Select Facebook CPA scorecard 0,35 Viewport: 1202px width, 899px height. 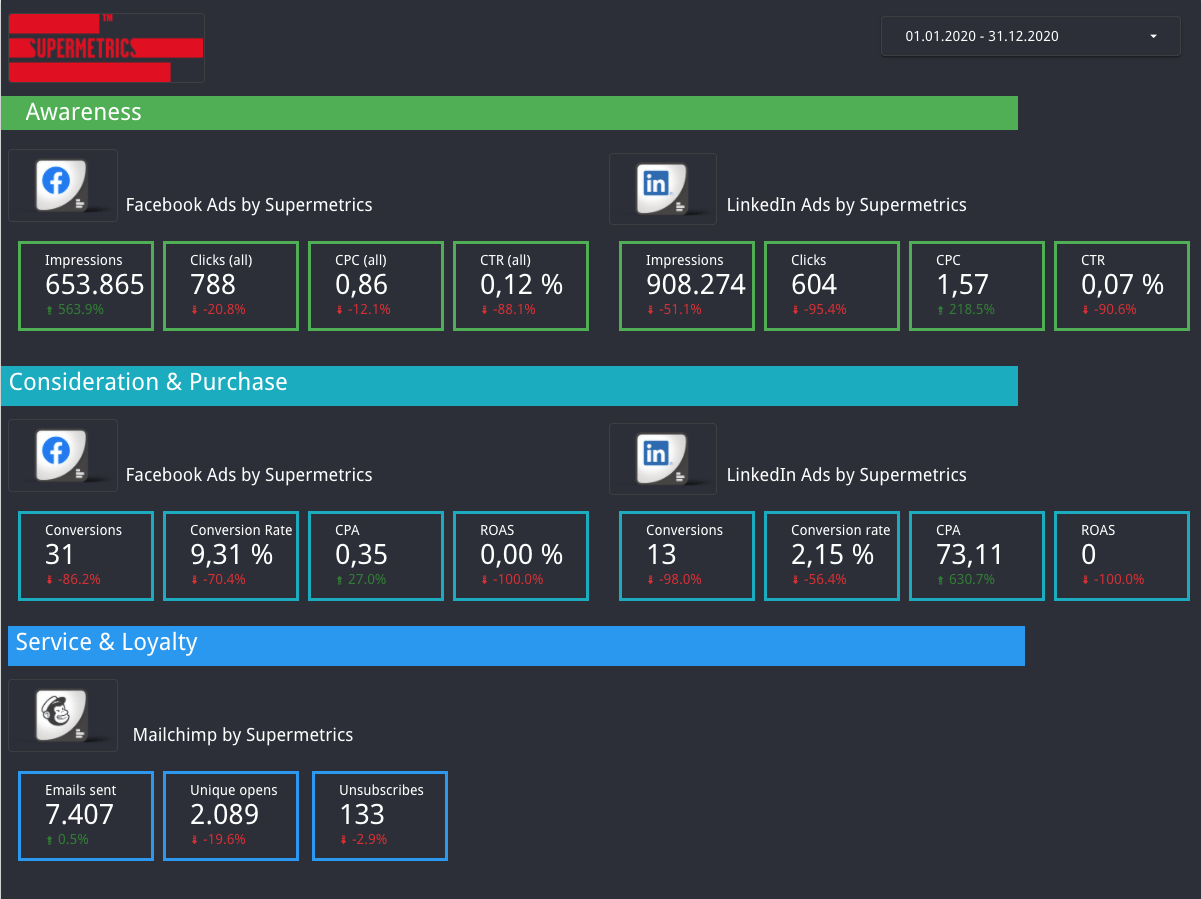376,556
